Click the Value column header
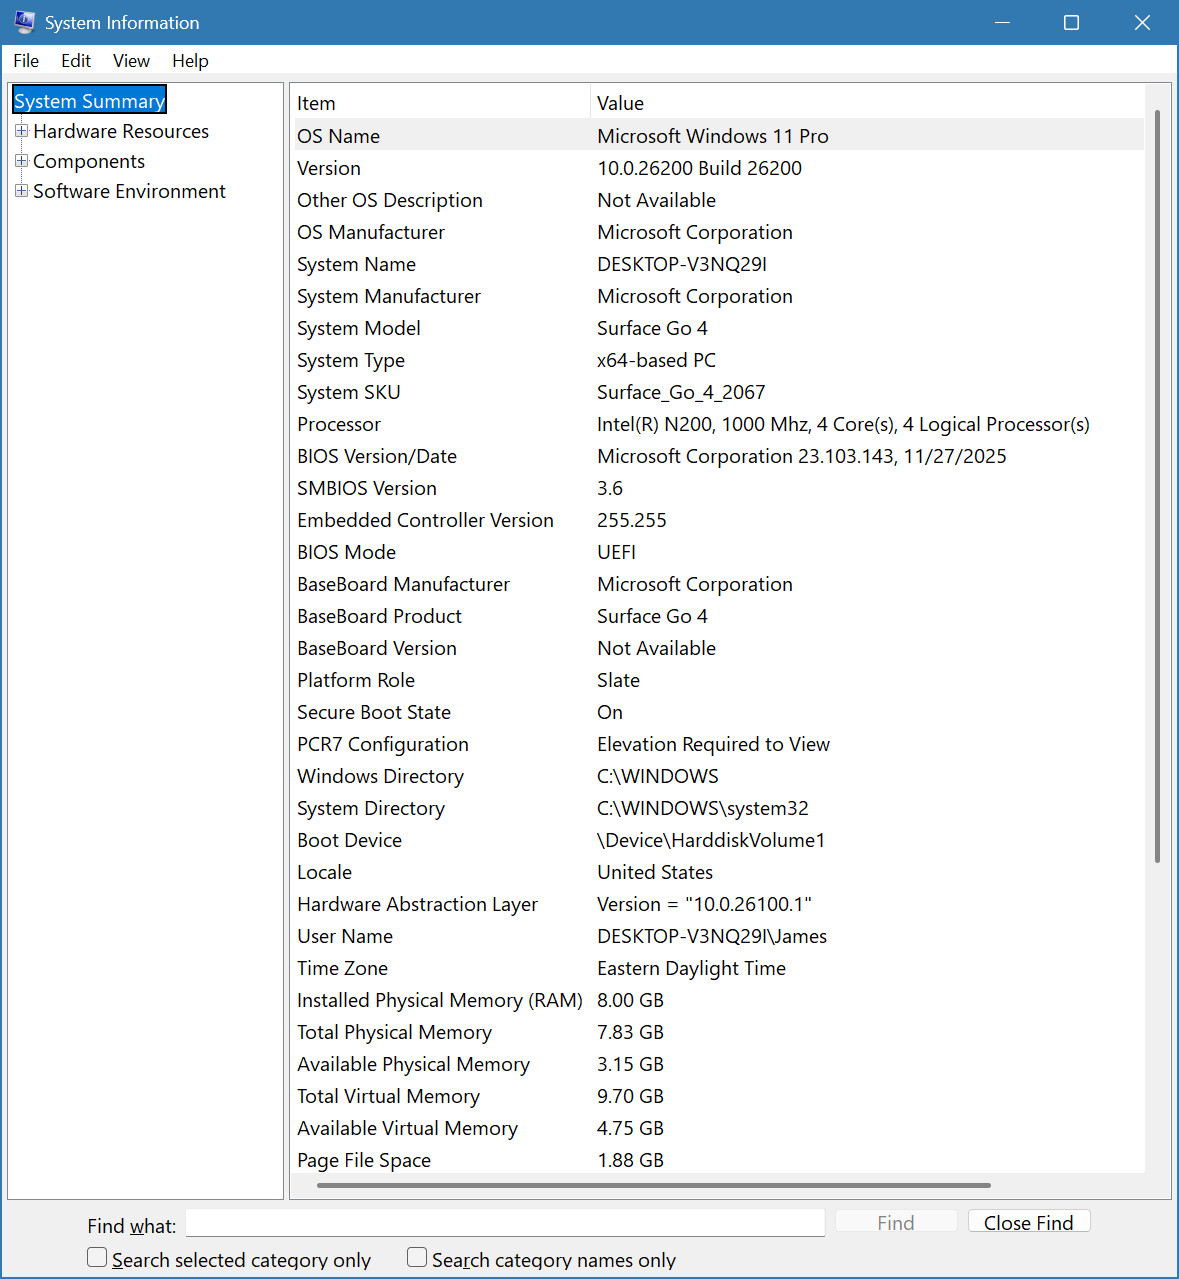 867,103
